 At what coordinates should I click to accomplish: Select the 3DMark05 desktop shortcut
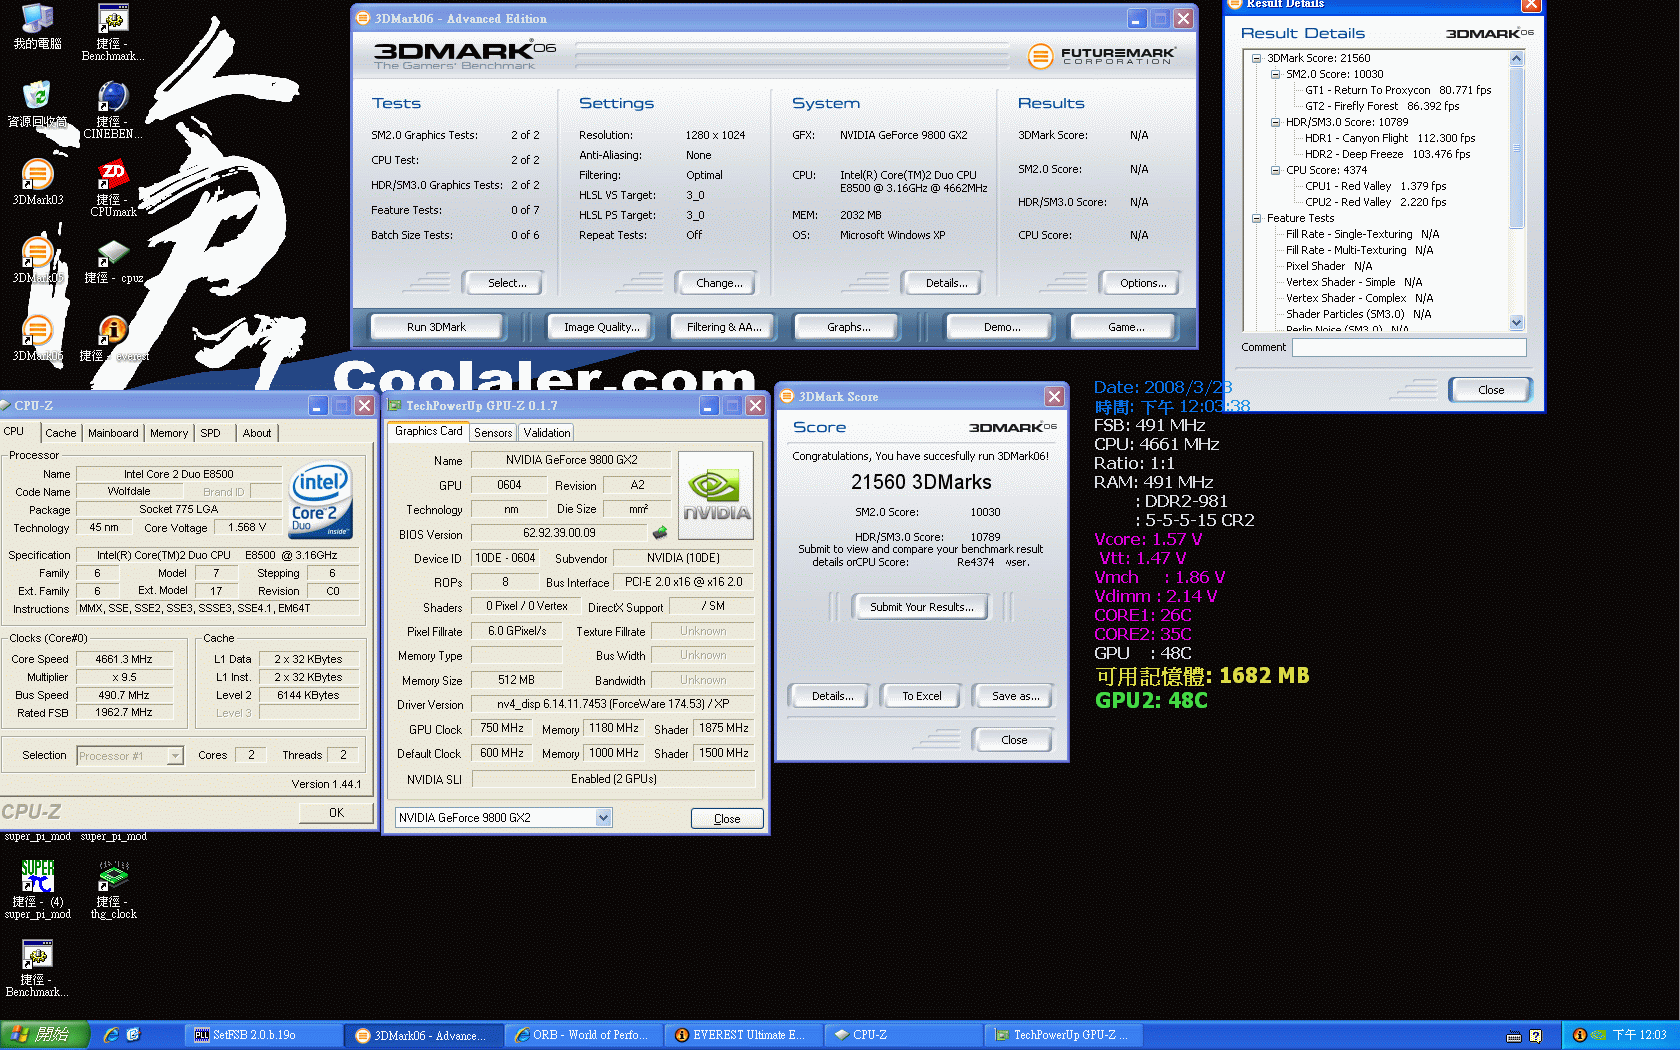pos(37,260)
